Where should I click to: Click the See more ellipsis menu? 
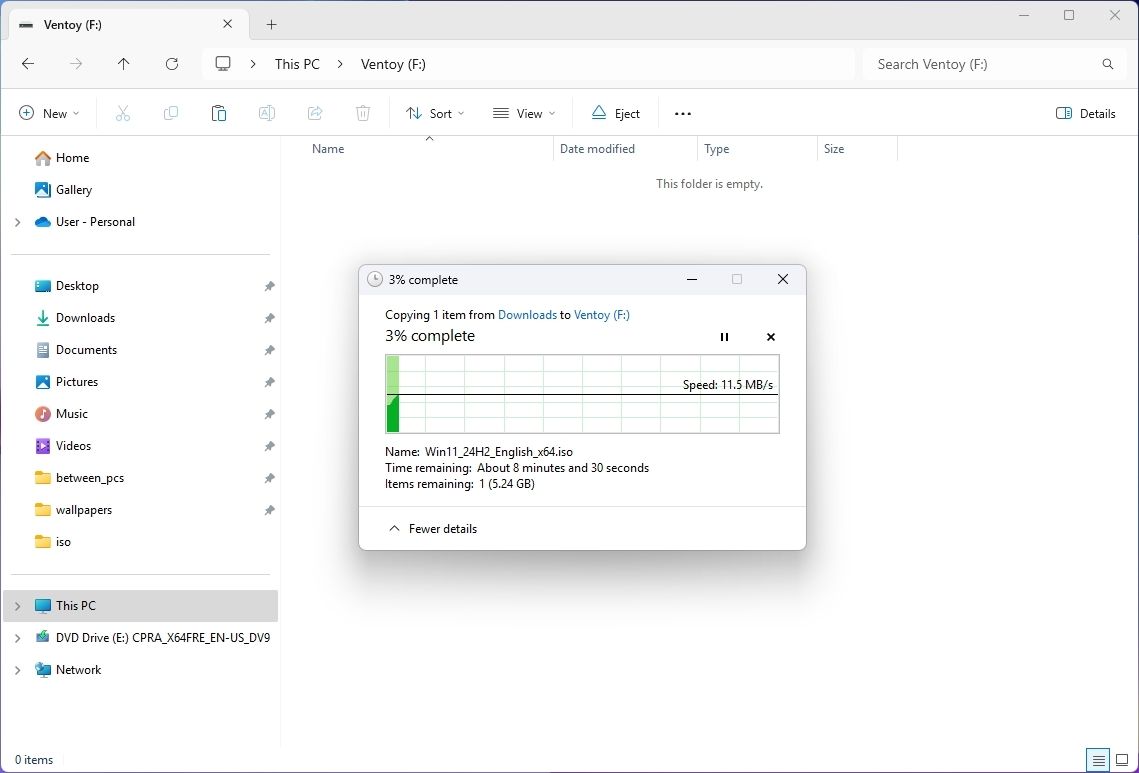click(682, 113)
